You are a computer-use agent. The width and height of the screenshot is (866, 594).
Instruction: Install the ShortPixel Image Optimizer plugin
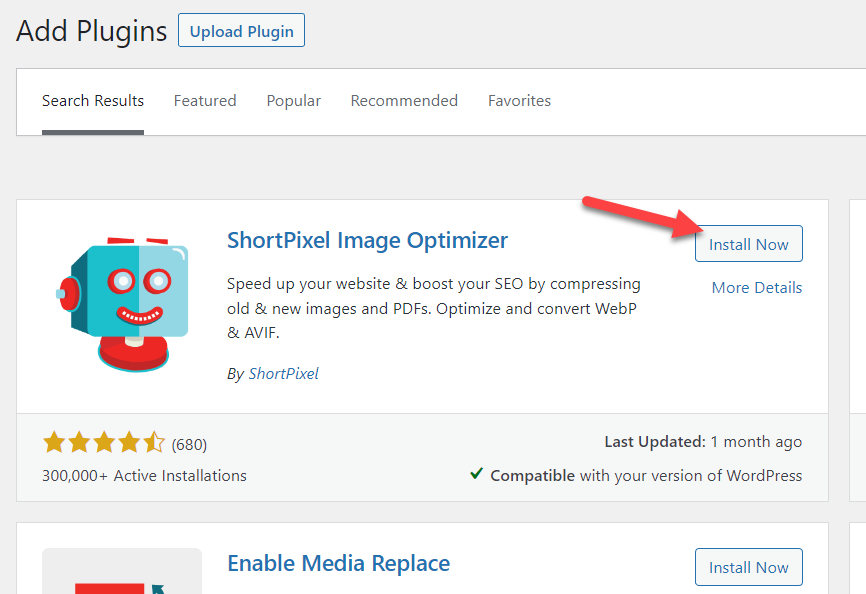coord(748,243)
